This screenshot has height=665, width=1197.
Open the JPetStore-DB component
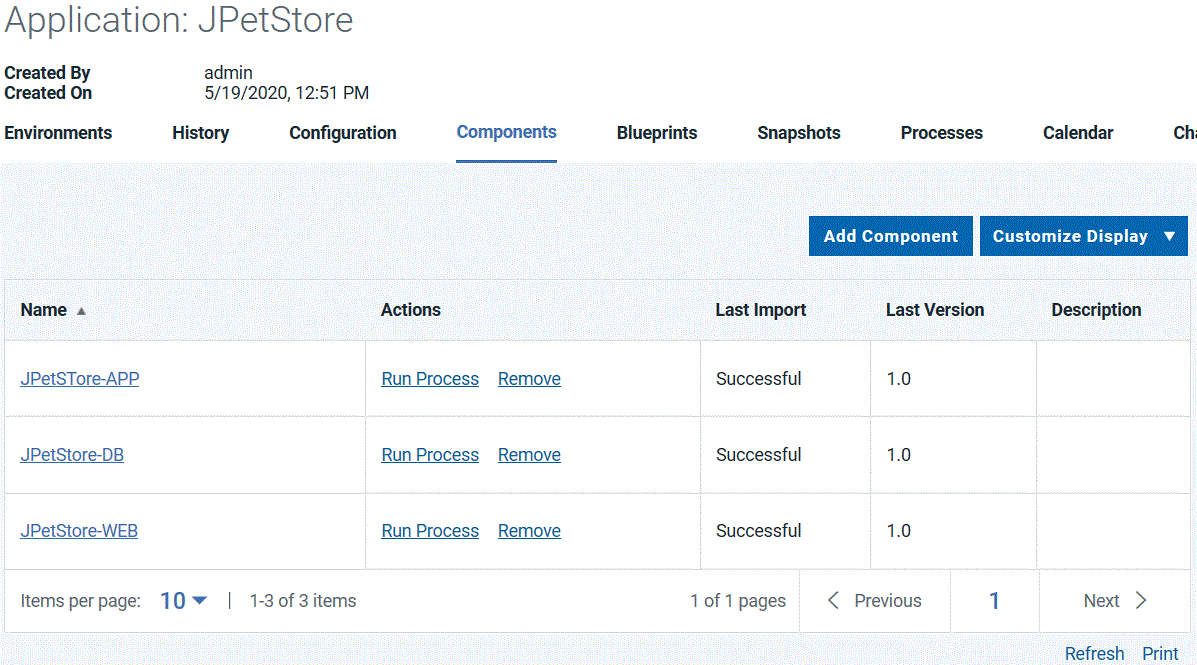72,454
